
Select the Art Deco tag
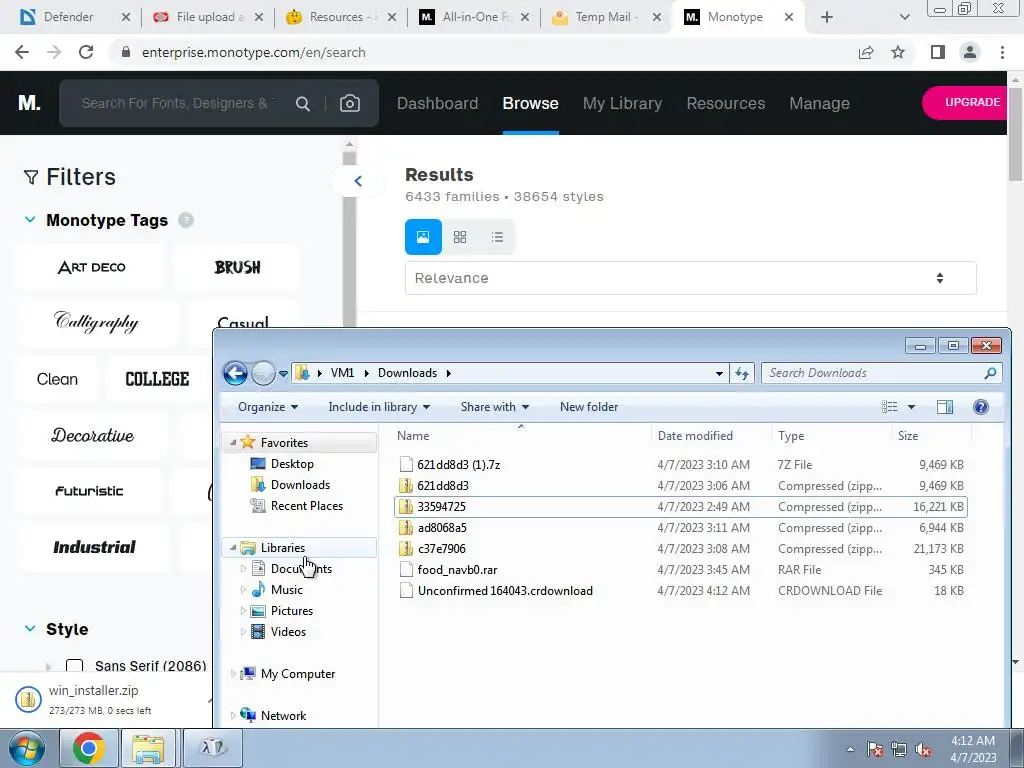(91, 267)
